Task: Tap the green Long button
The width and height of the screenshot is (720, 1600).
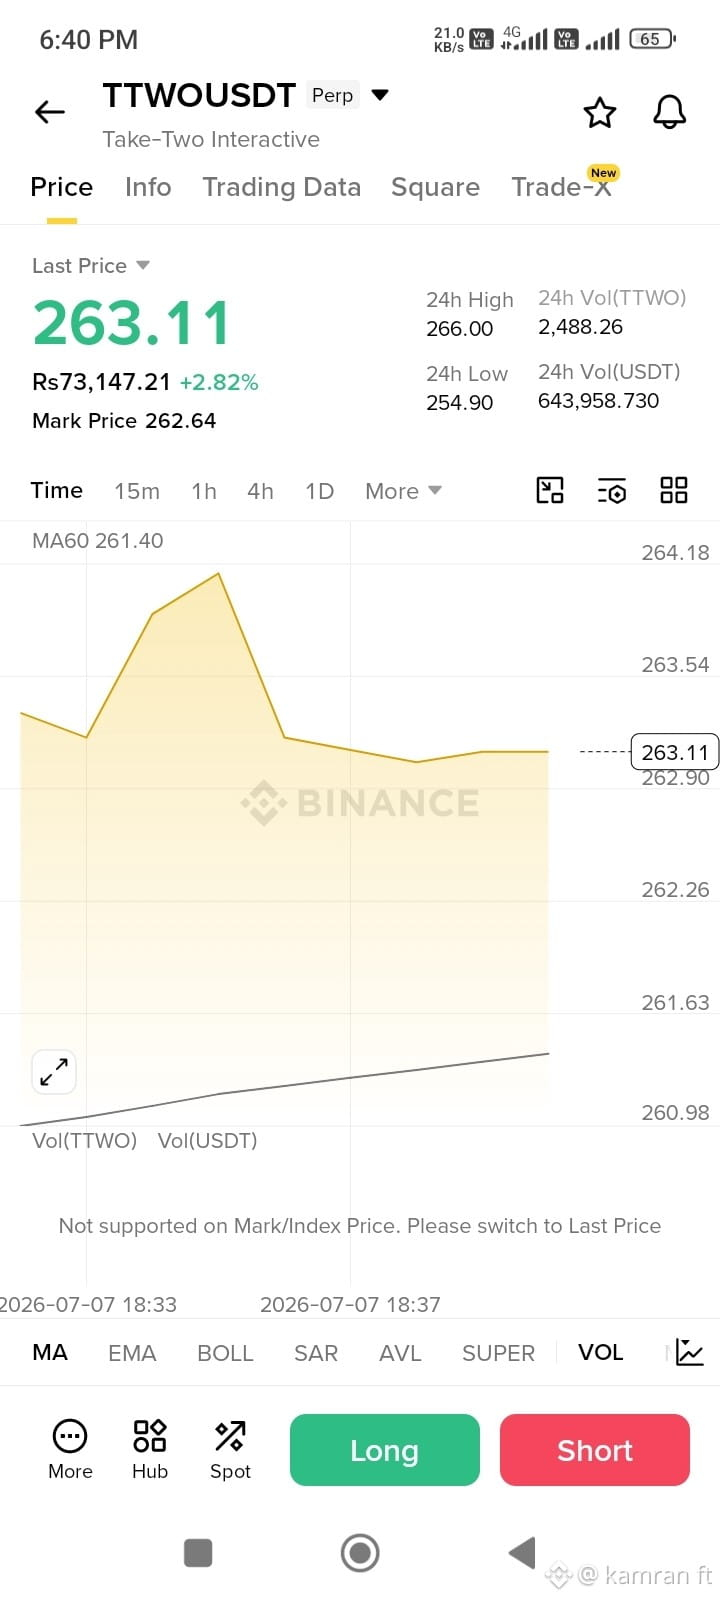Action: click(x=385, y=1450)
